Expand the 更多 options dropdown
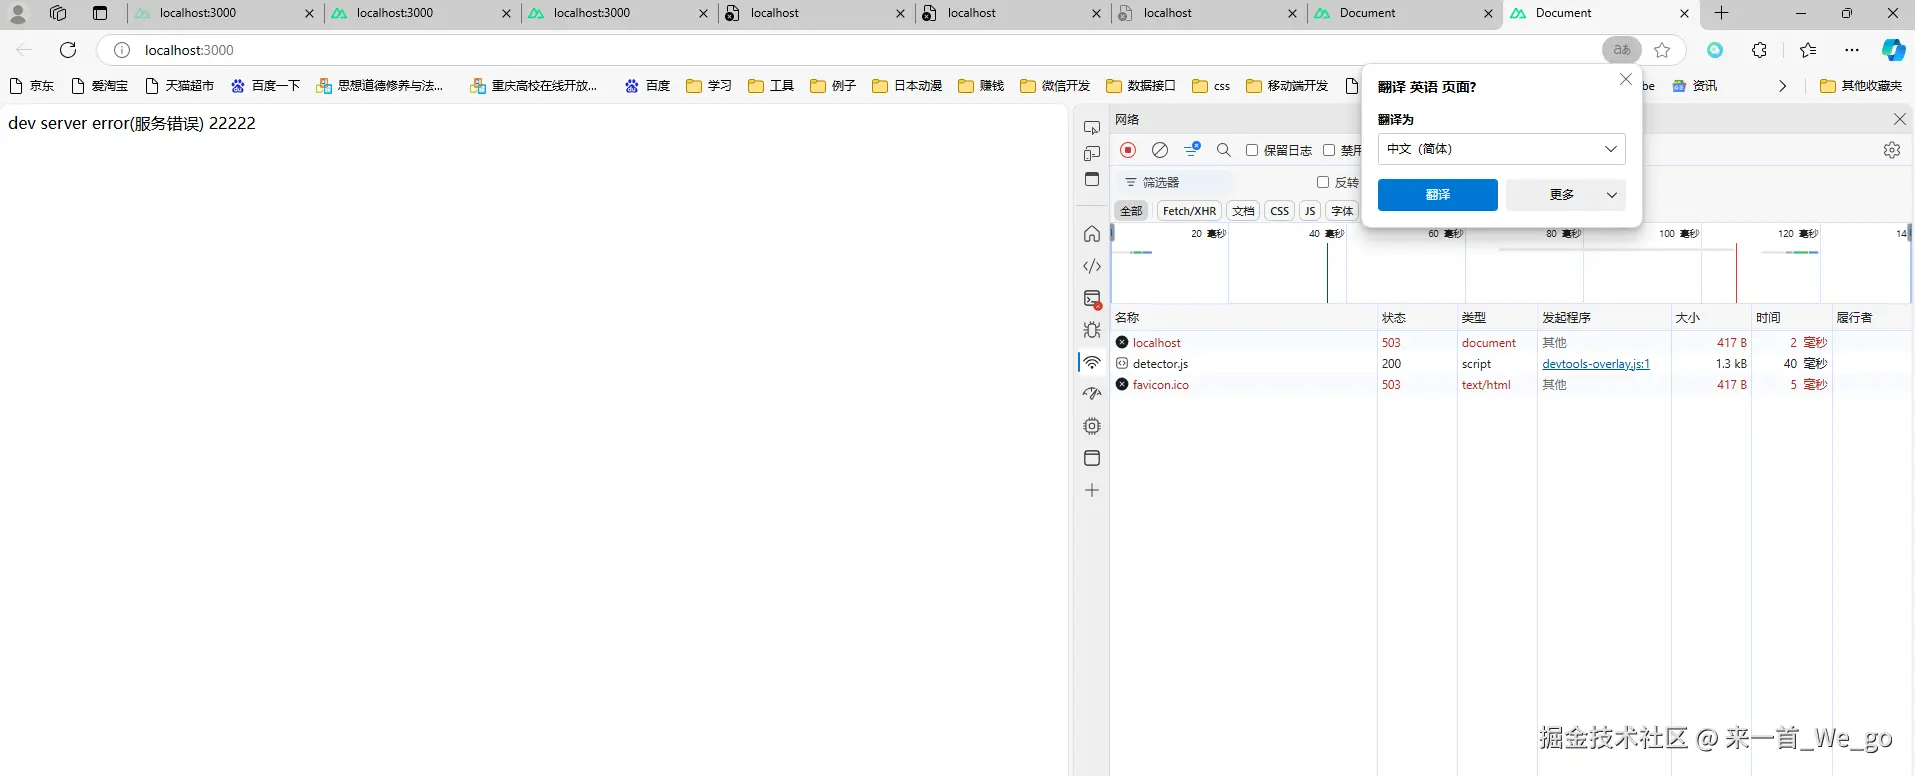The image size is (1915, 776). click(x=1566, y=195)
